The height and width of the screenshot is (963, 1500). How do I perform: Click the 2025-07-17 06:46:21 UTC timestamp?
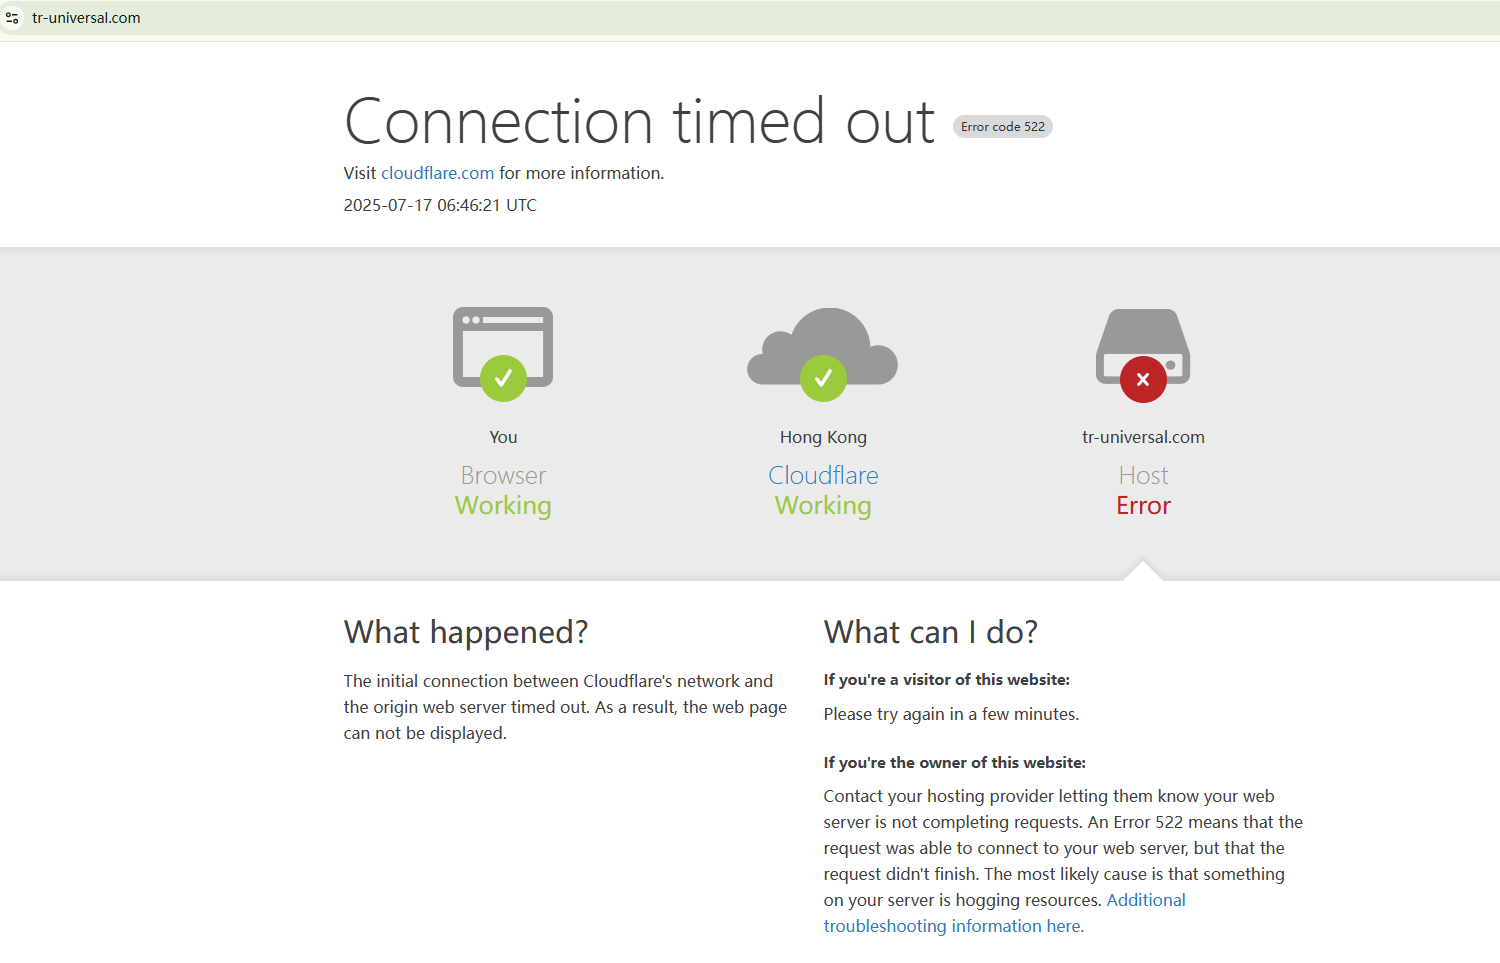440,205
